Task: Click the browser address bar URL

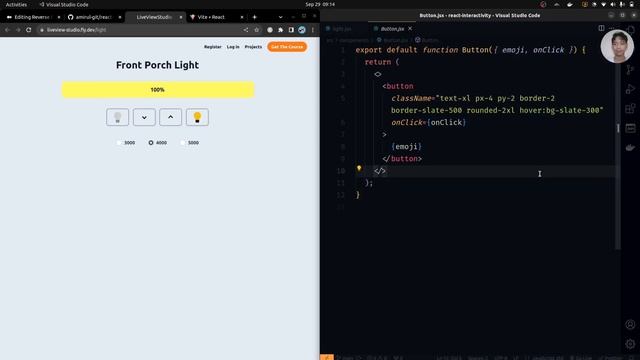Action: [76, 30]
